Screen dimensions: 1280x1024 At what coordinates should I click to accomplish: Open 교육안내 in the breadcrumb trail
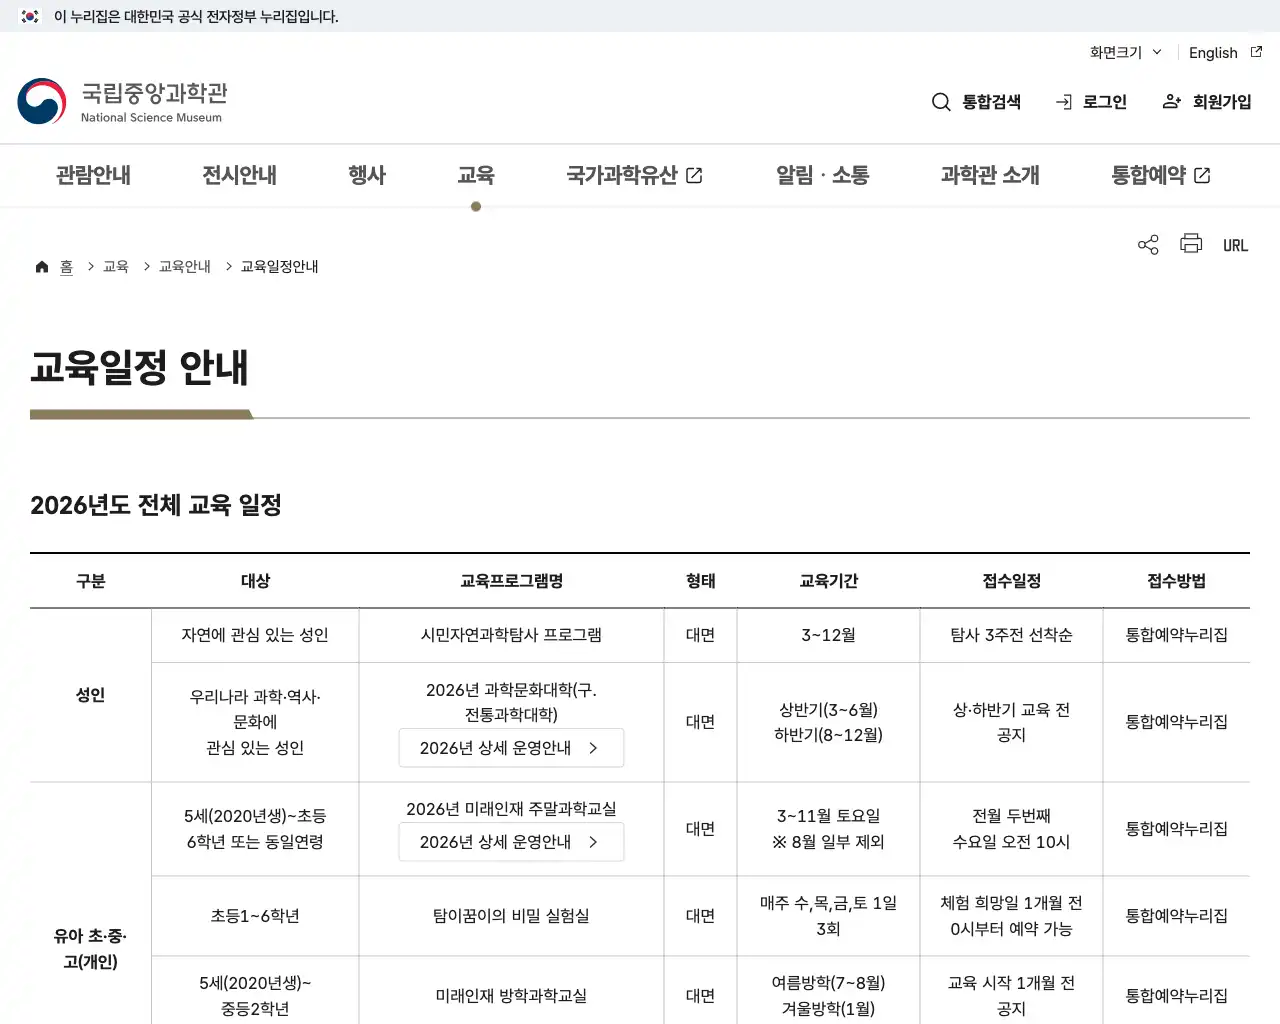tap(184, 266)
